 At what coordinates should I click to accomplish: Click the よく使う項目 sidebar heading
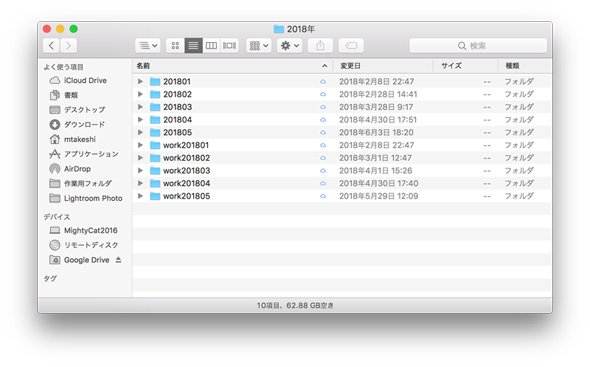pos(63,67)
